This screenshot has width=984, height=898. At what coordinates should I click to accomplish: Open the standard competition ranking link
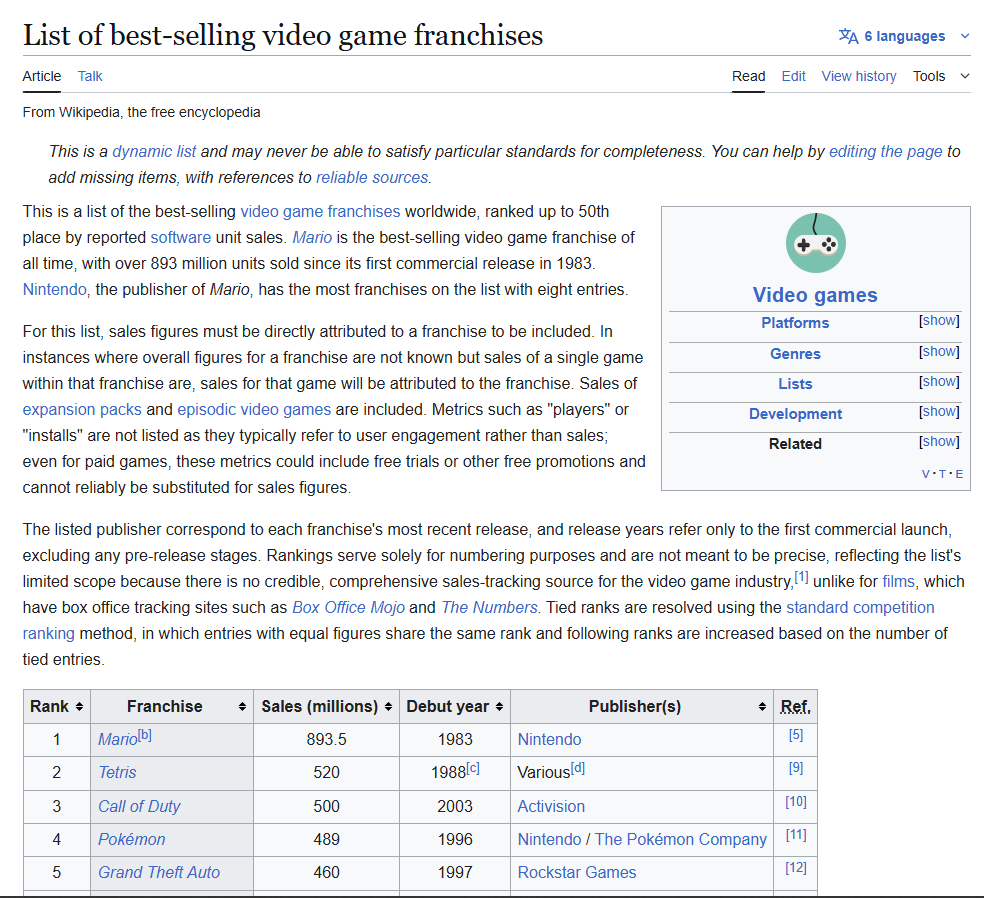[860, 608]
